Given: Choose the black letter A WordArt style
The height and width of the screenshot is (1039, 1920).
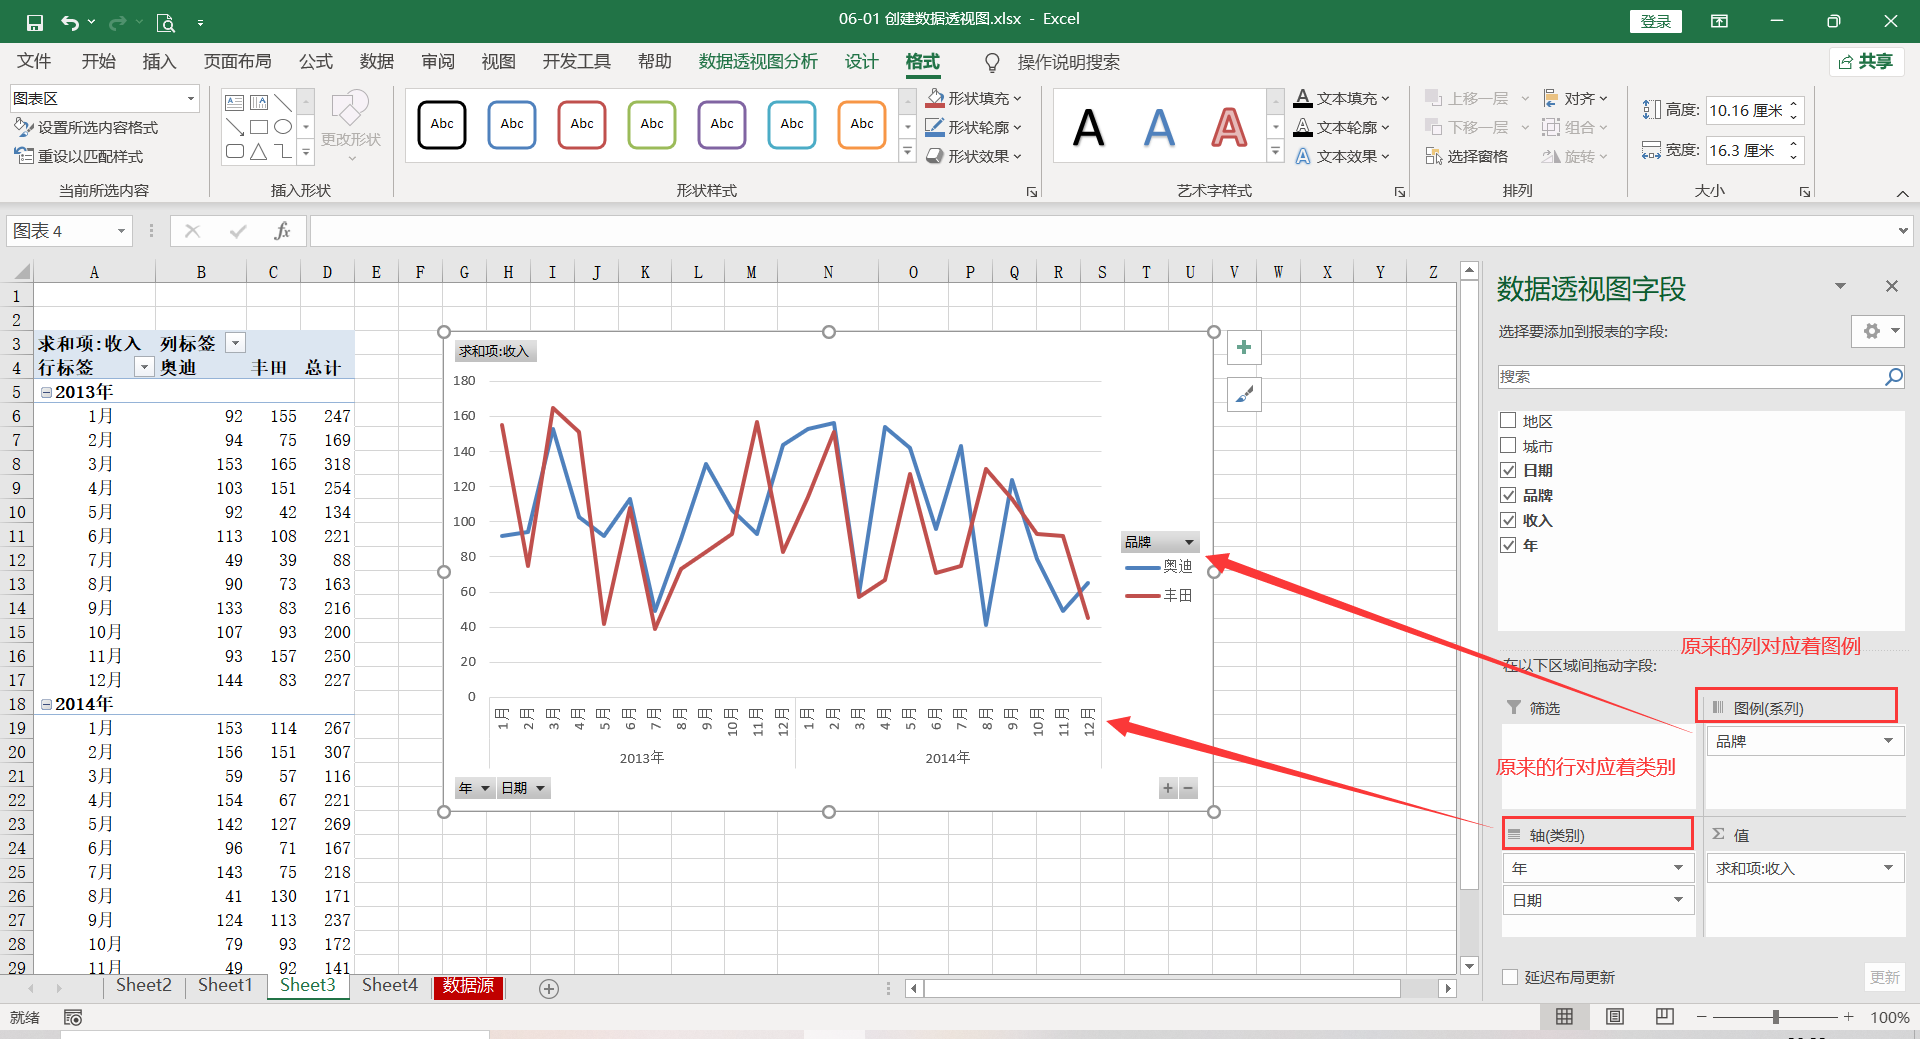Looking at the screenshot, I should click(1089, 128).
